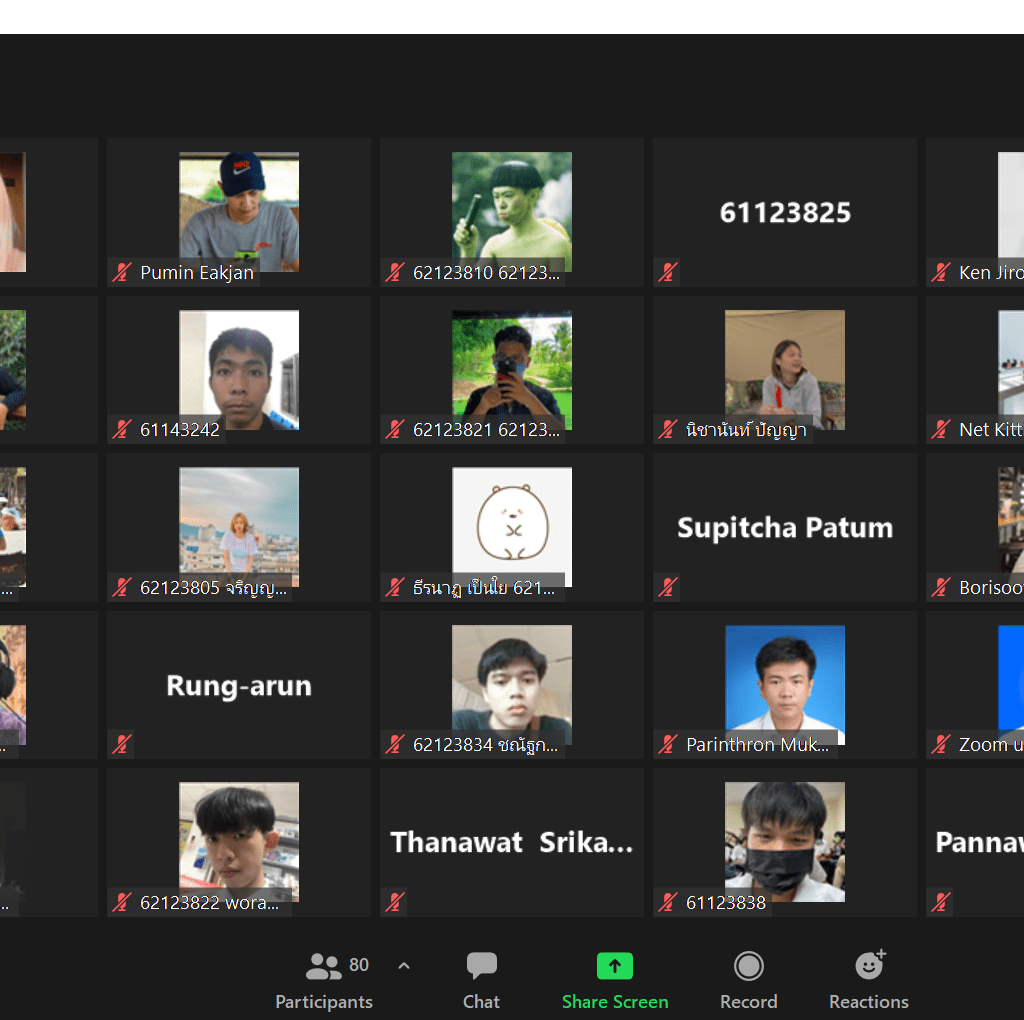1024x1020 pixels.
Task: Click the Supitcha Patum name text
Action: 785,528
